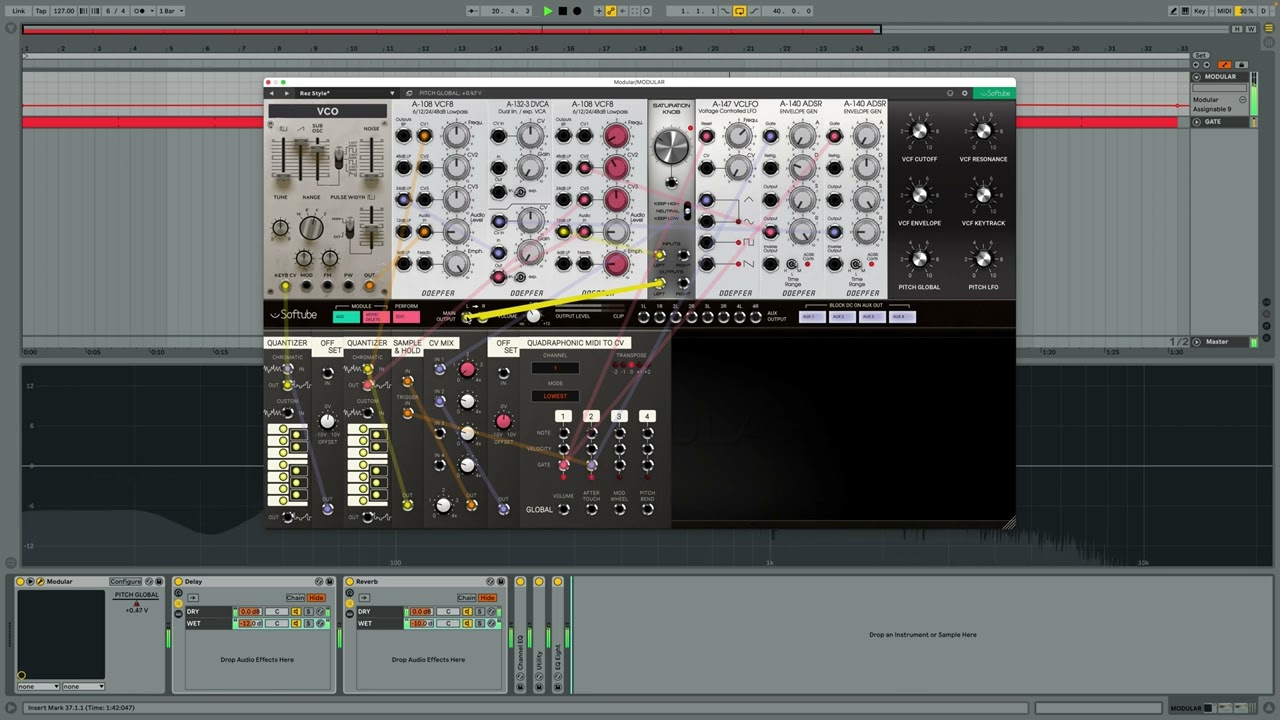The width and height of the screenshot is (1280, 720).
Task: Toggle the Key map mode button
Action: coord(1200,11)
